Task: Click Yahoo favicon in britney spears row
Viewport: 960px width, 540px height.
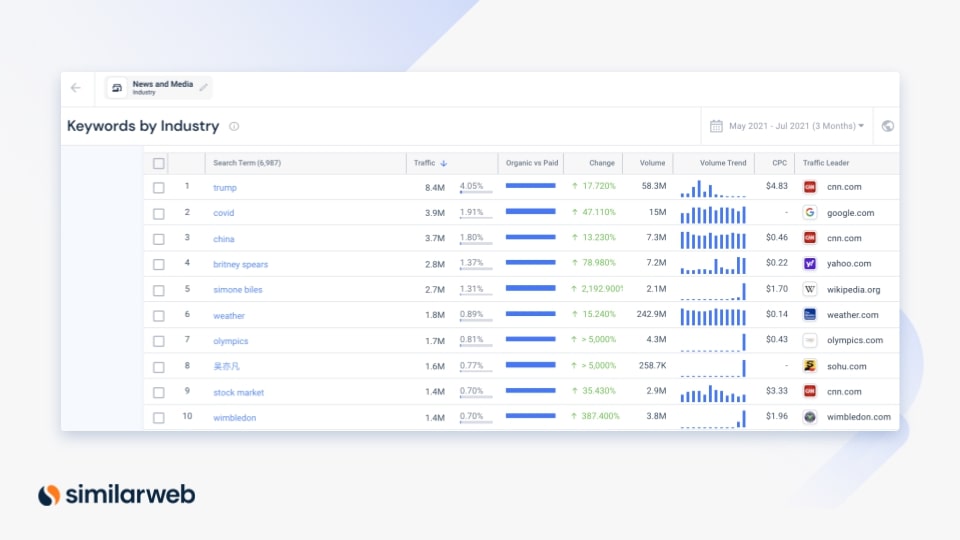Action: (x=809, y=263)
